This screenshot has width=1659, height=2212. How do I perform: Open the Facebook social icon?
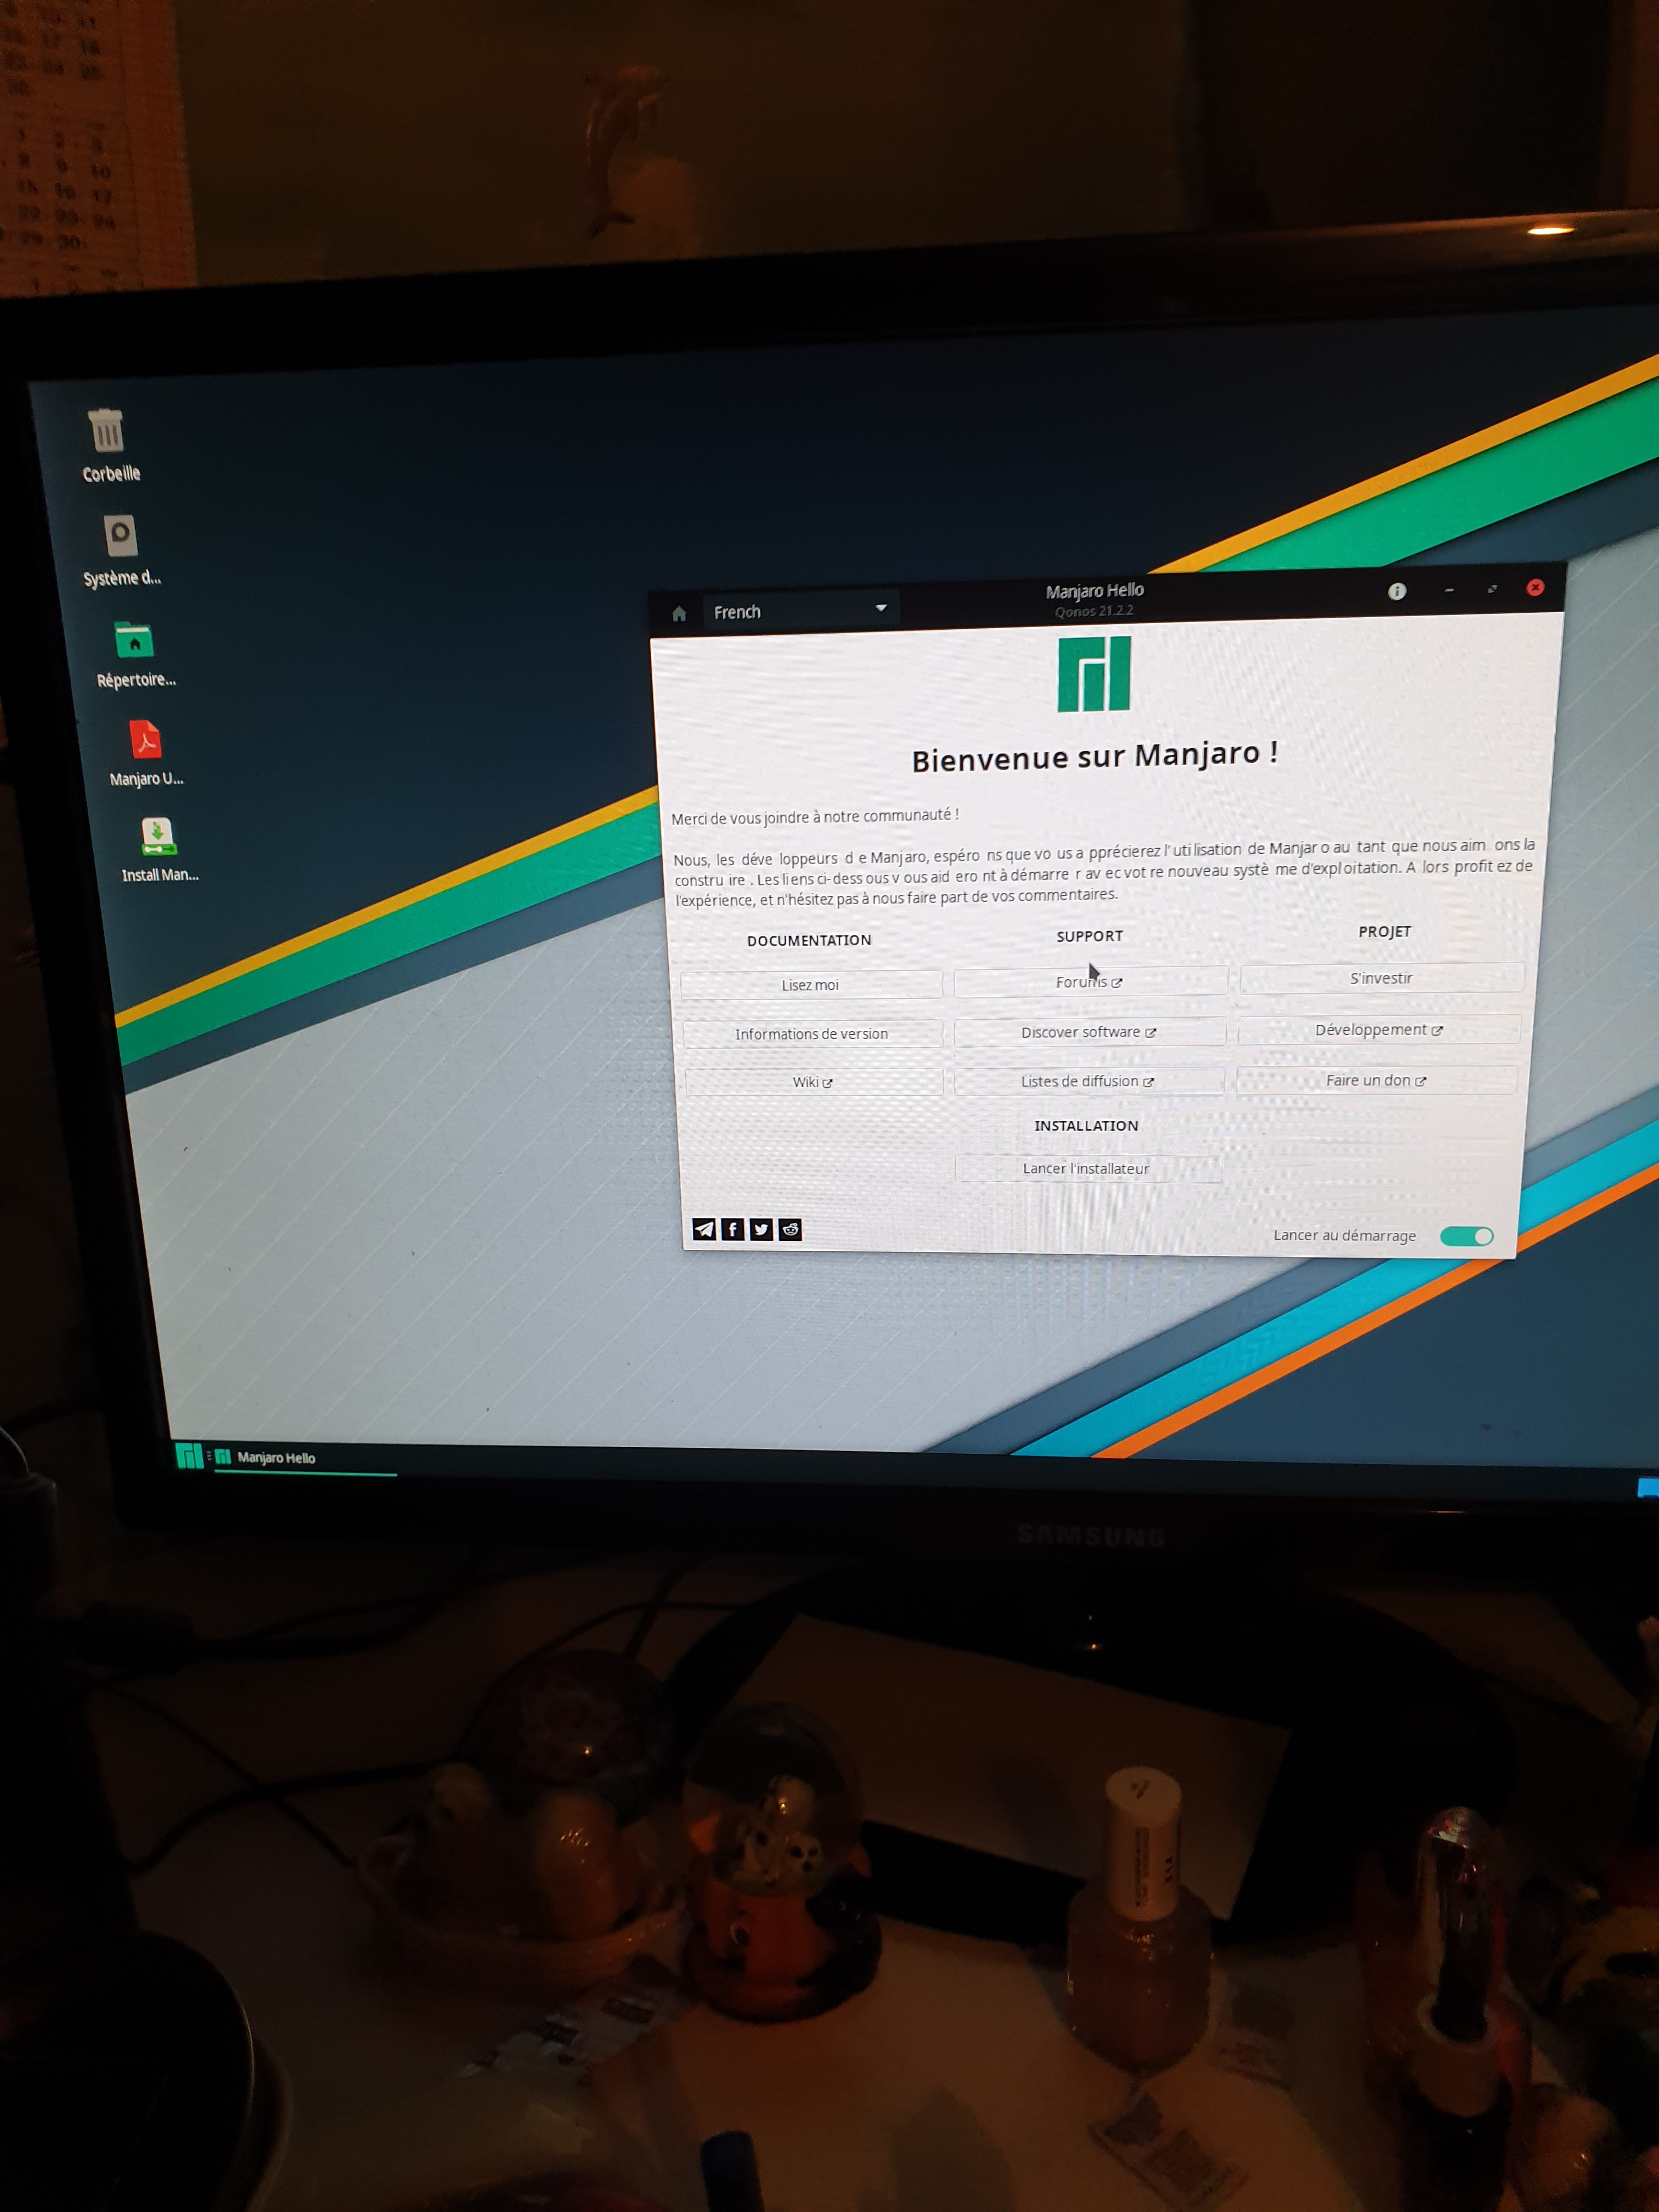(x=733, y=1229)
